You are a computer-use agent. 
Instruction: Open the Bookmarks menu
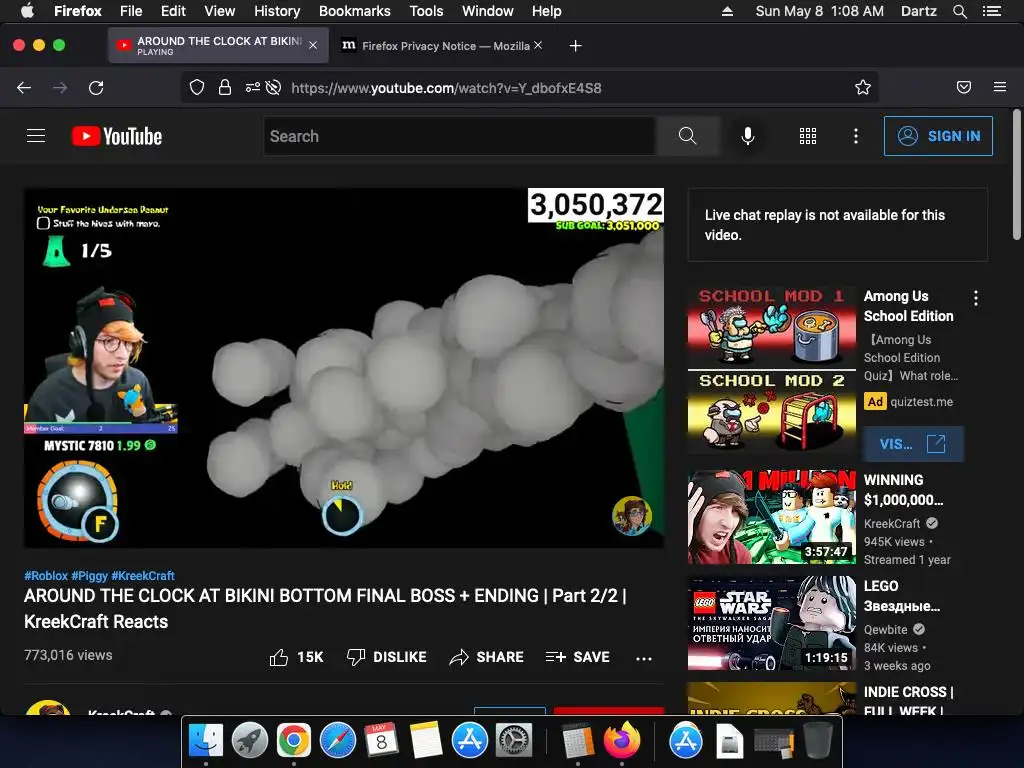pos(355,11)
